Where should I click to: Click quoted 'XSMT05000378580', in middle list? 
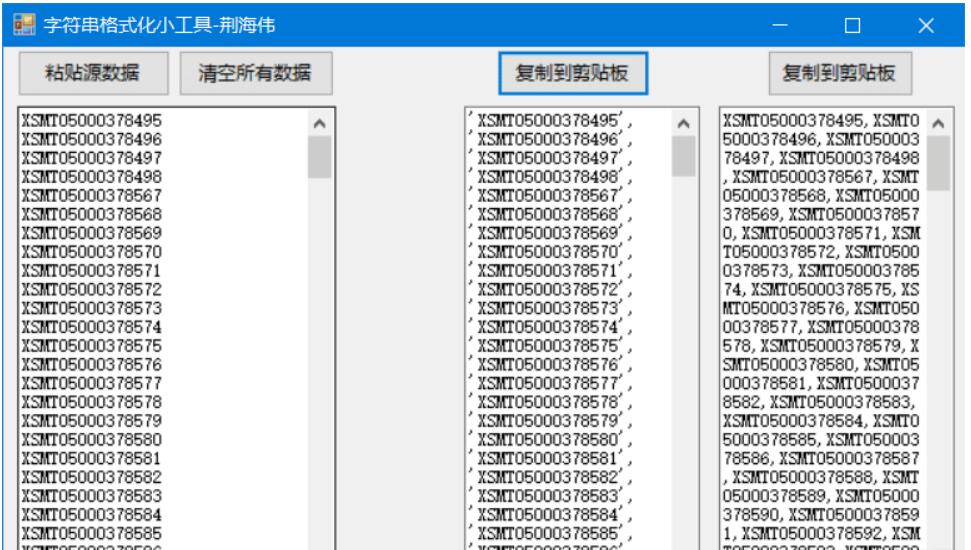tap(551, 440)
